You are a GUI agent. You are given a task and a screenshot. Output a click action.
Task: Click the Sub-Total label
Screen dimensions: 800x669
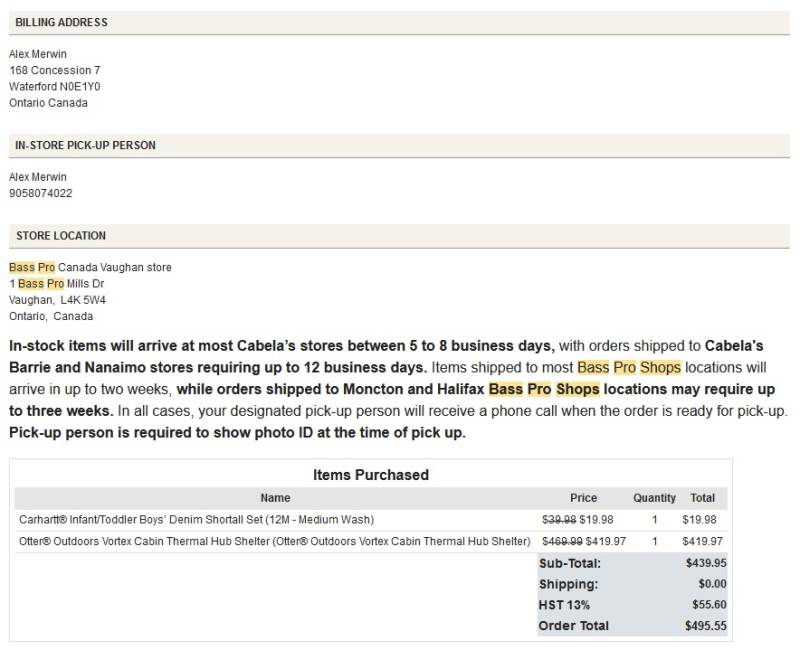coord(570,563)
